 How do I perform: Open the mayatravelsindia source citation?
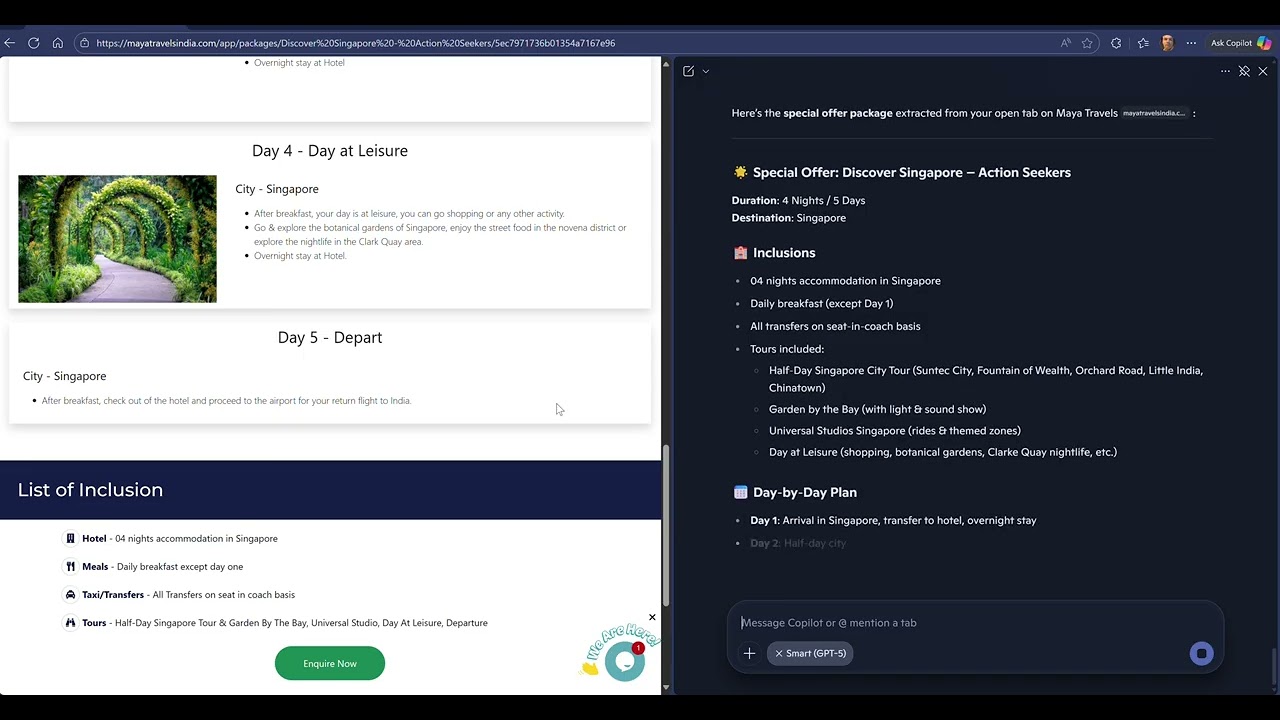click(x=1154, y=113)
